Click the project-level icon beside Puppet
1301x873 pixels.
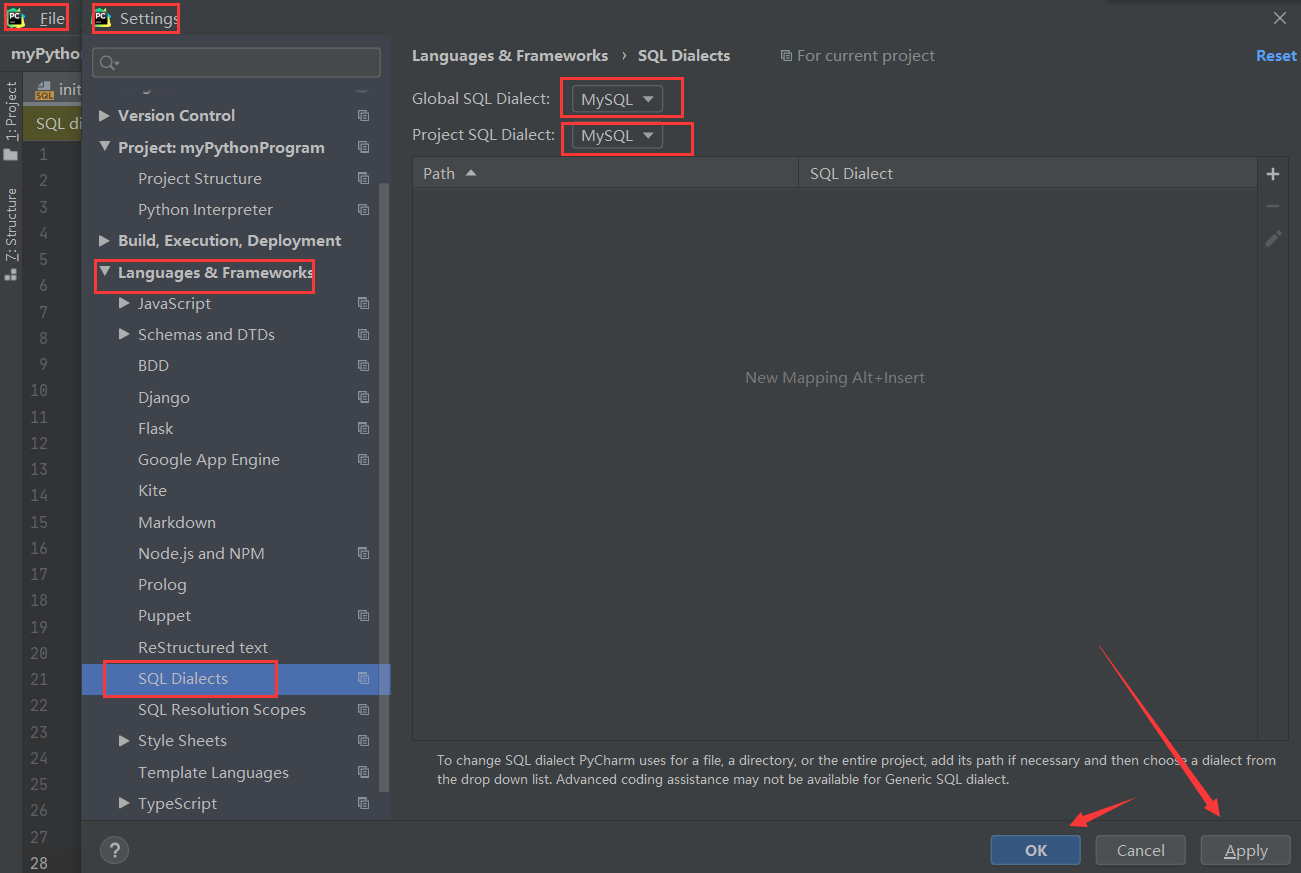tap(363, 616)
